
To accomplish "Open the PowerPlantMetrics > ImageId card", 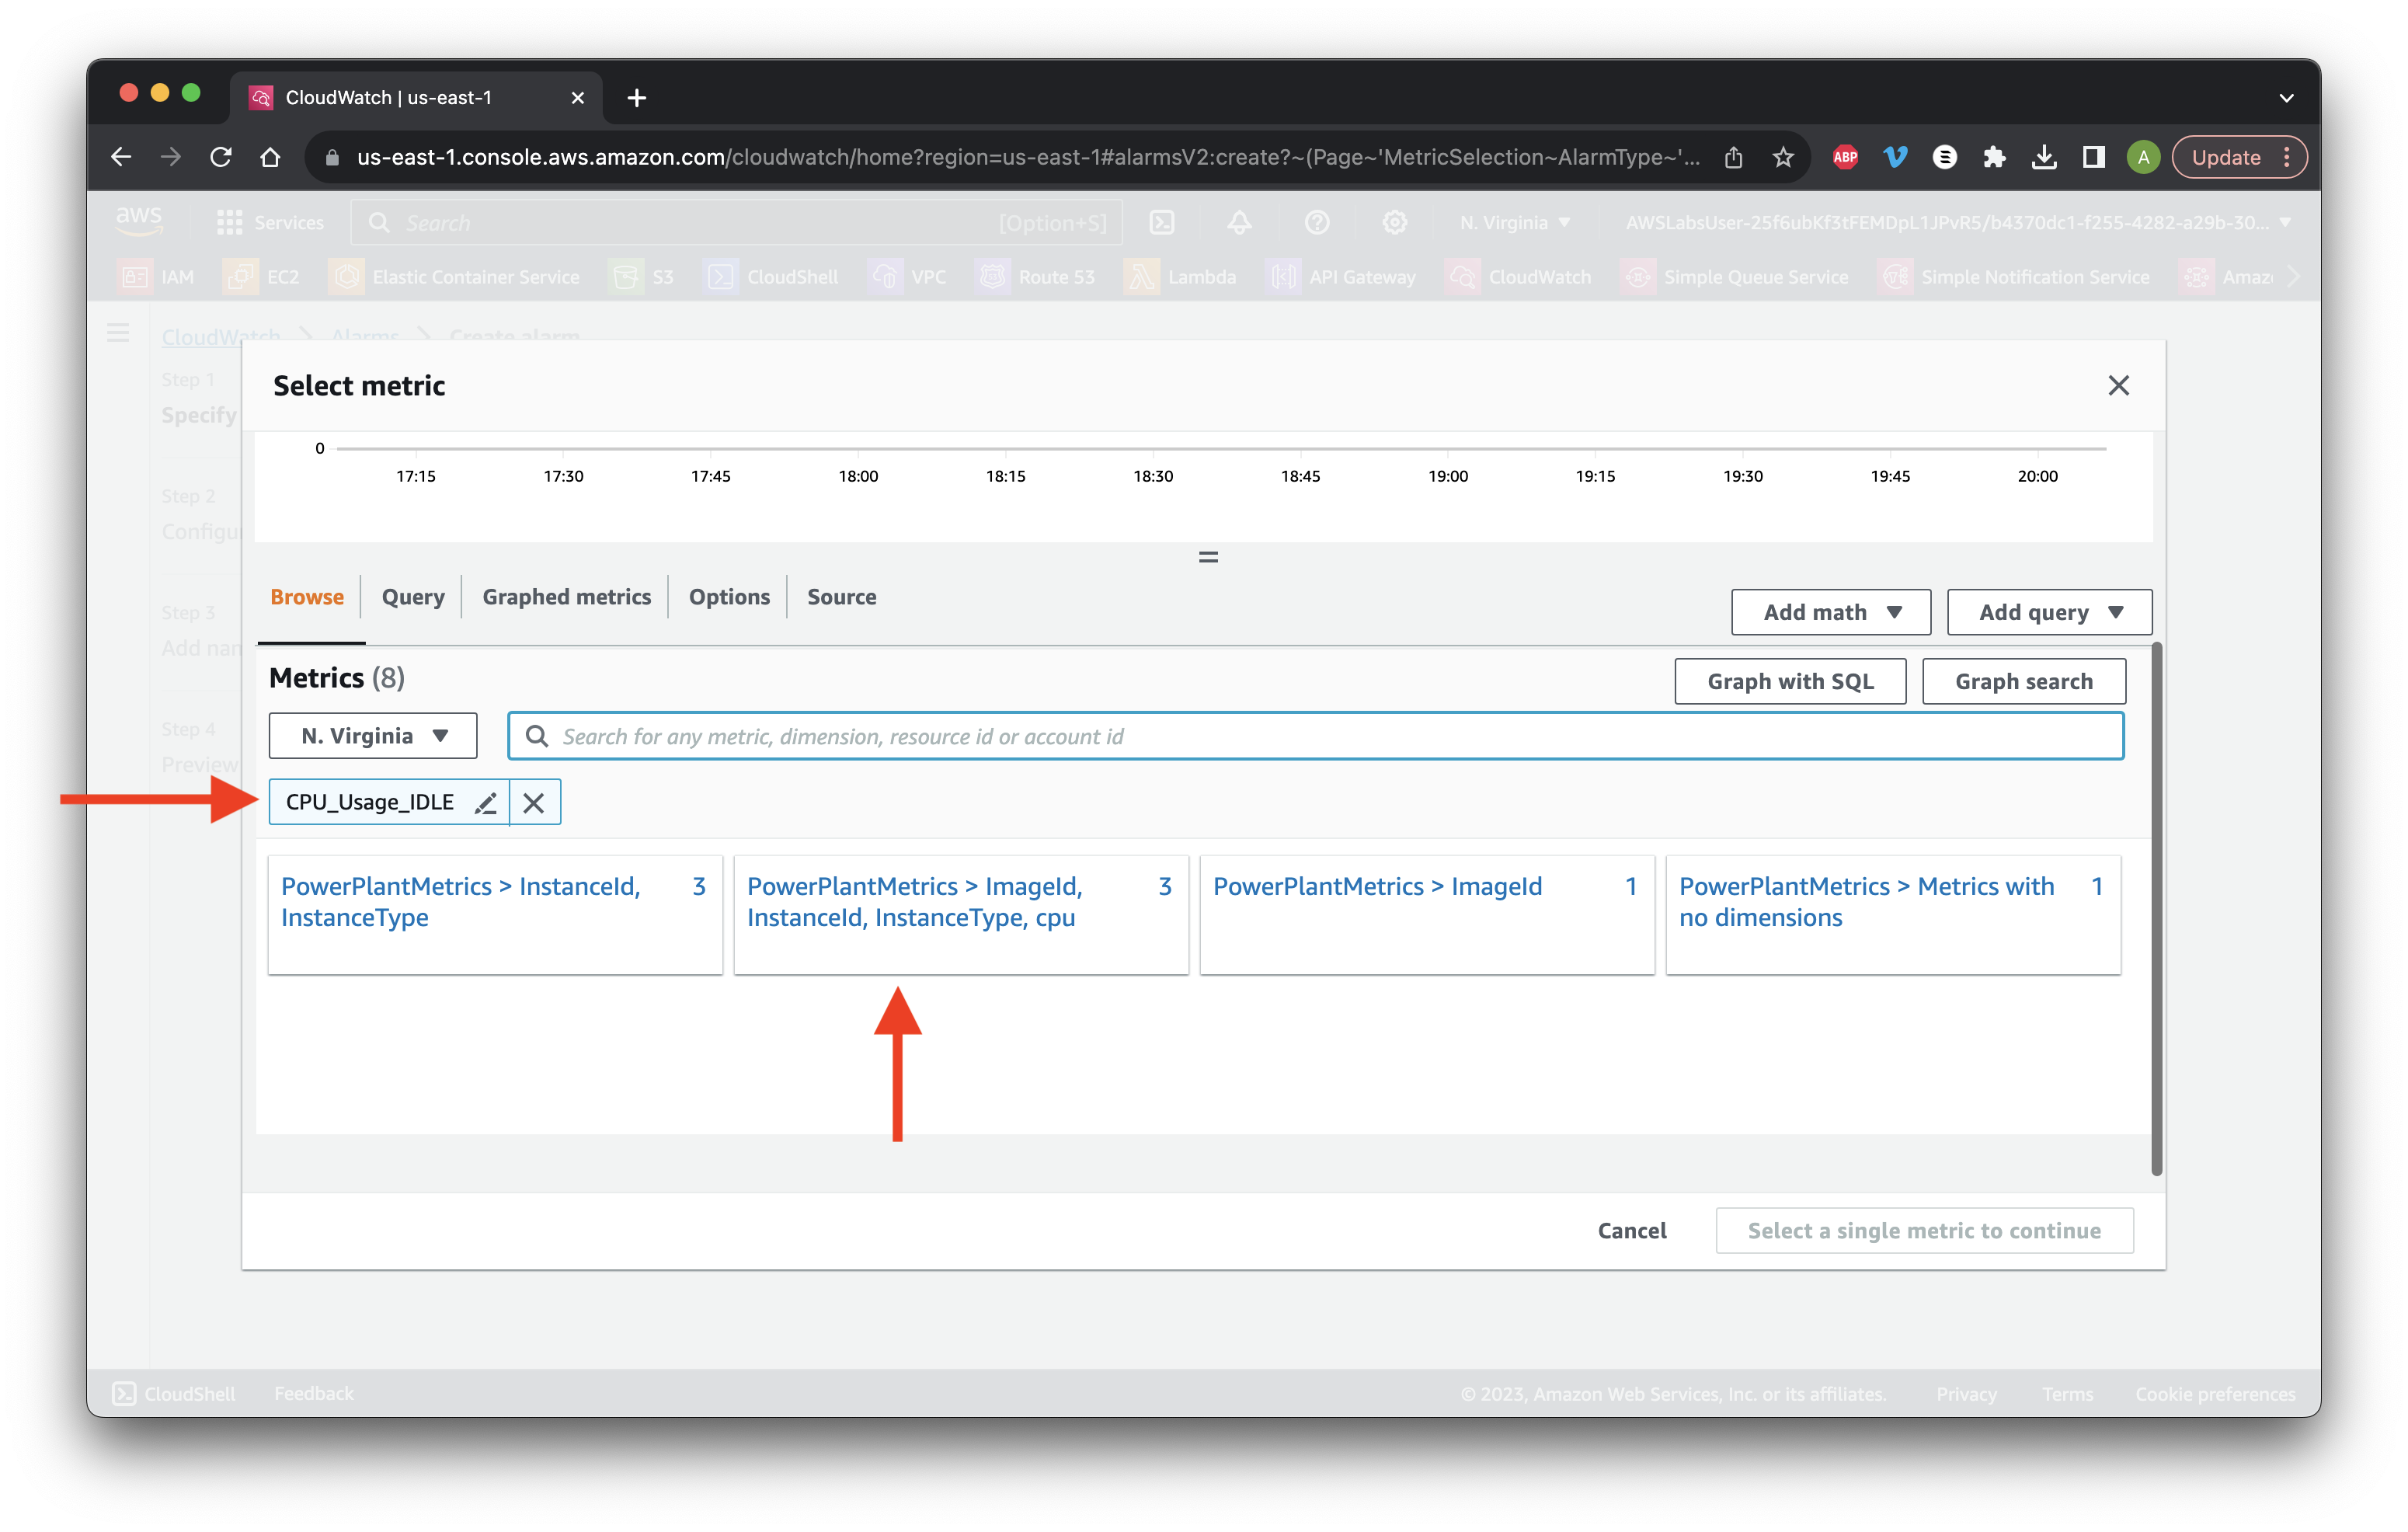I will 1427,914.
